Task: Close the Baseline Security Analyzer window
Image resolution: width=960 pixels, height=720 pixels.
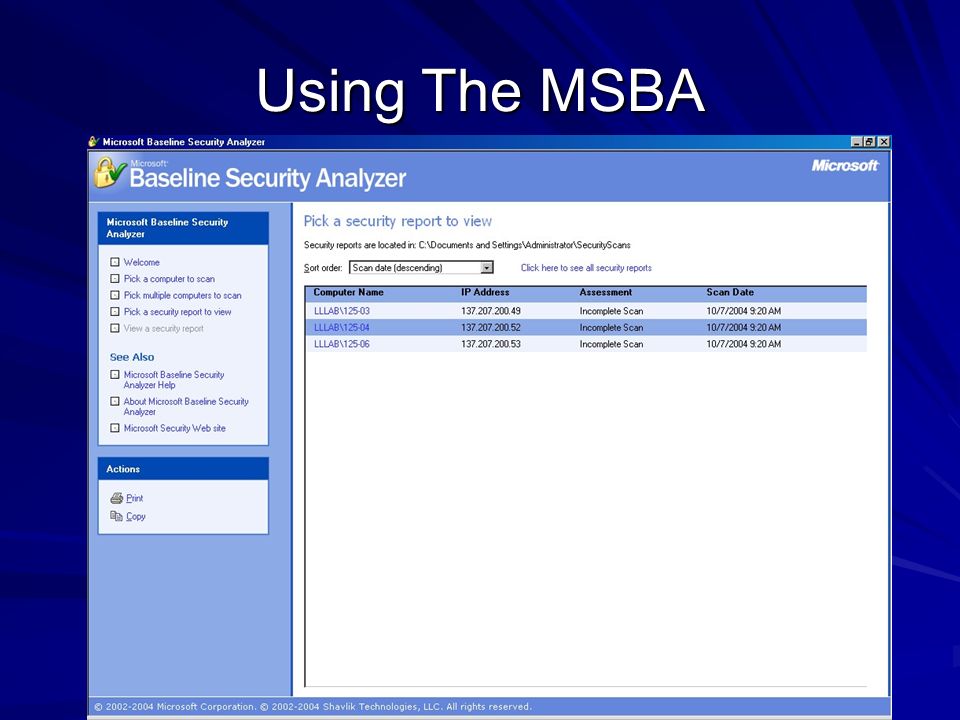Action: pos(883,142)
